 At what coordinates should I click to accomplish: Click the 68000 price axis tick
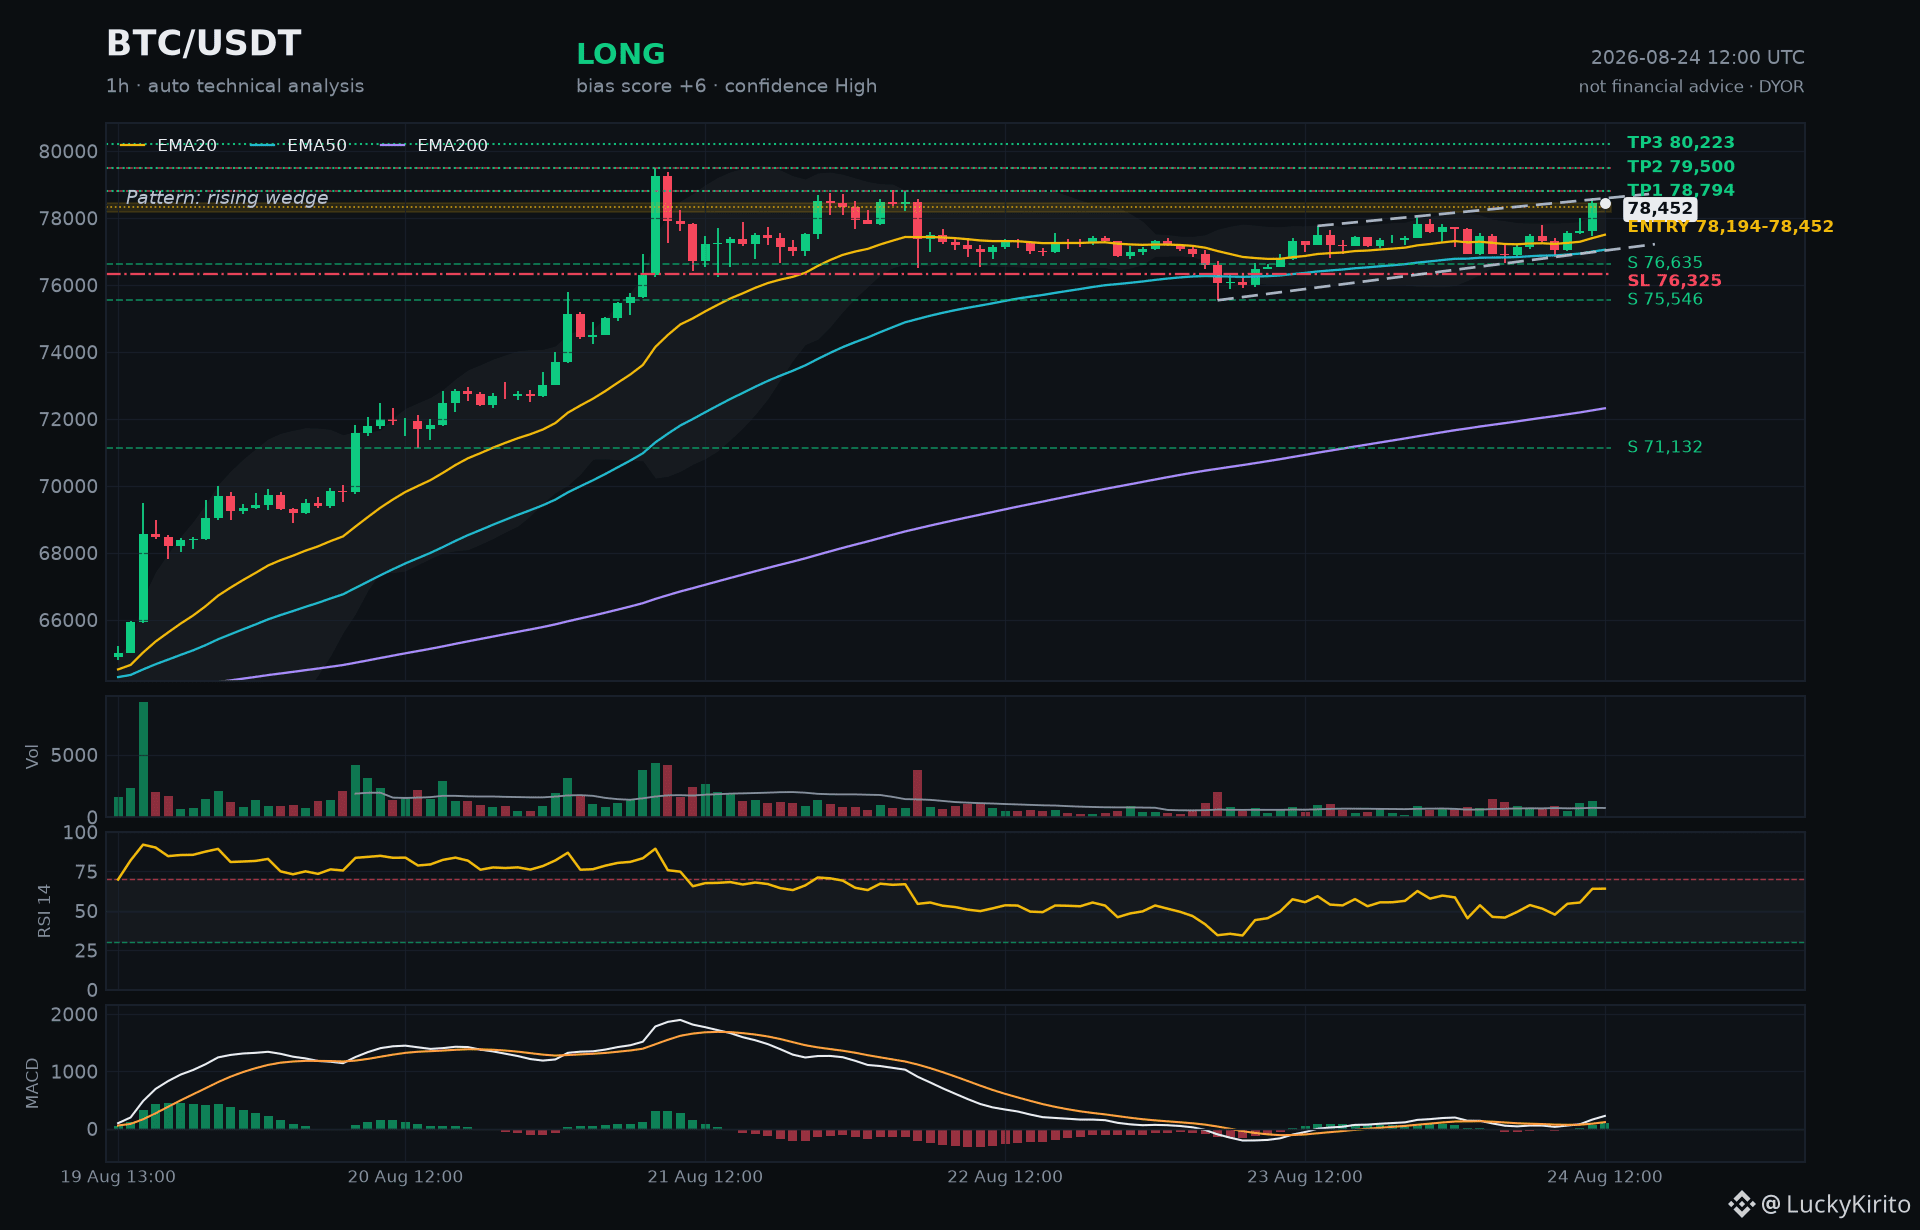coord(68,554)
